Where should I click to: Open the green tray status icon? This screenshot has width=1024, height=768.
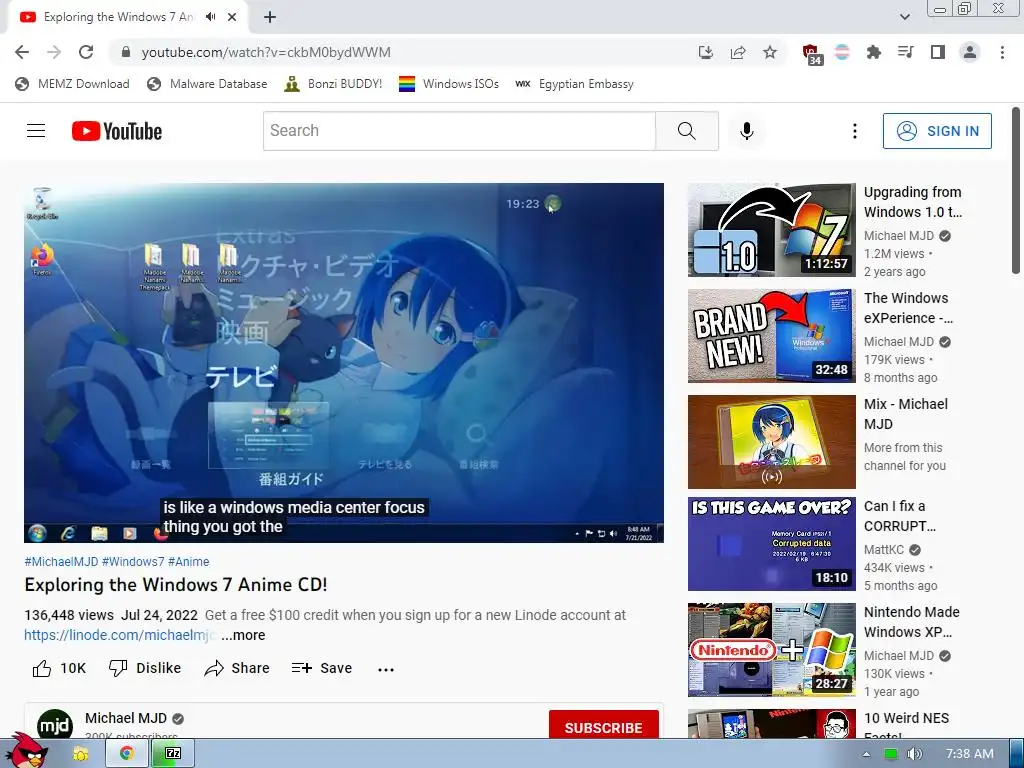pyautogui.click(x=890, y=754)
